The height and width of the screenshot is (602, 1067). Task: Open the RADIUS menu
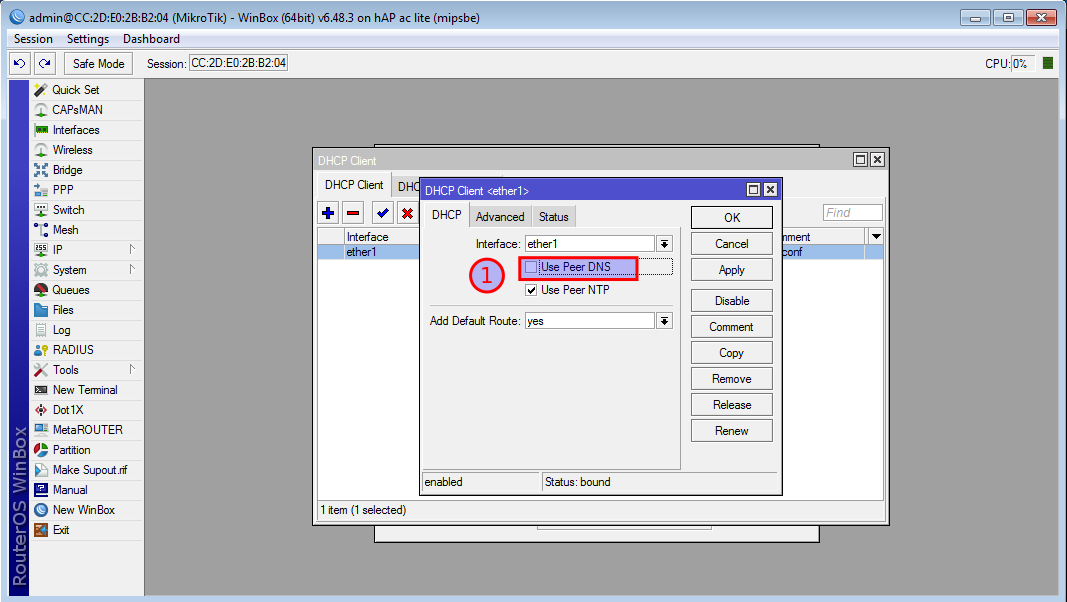(73, 350)
